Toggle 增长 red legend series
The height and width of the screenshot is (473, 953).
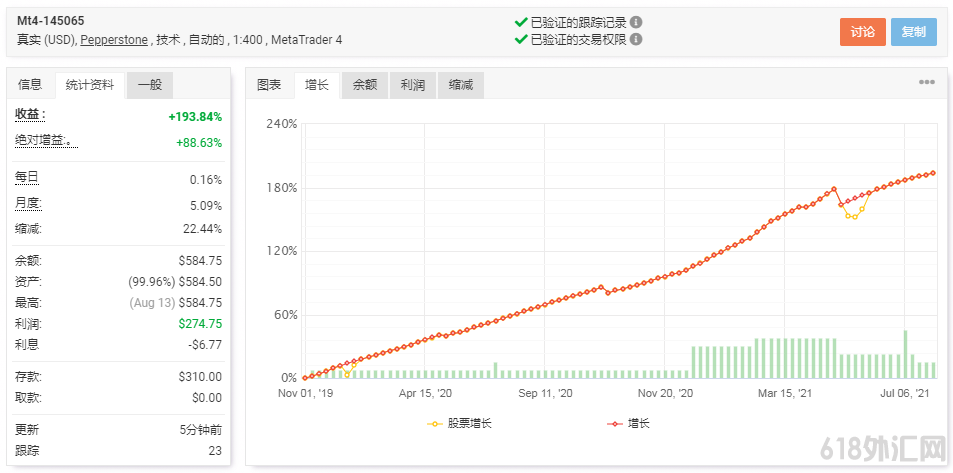pos(628,423)
